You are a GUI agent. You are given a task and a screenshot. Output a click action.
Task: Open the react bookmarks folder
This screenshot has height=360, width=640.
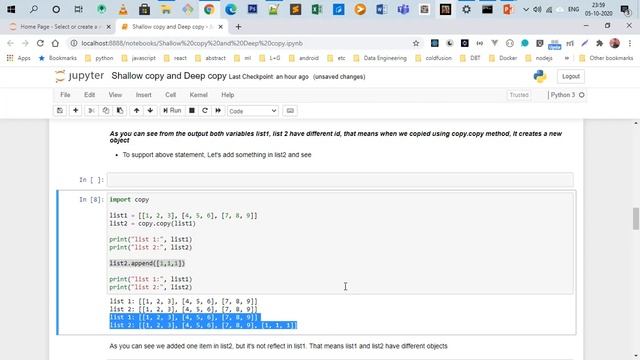click(x=175, y=58)
